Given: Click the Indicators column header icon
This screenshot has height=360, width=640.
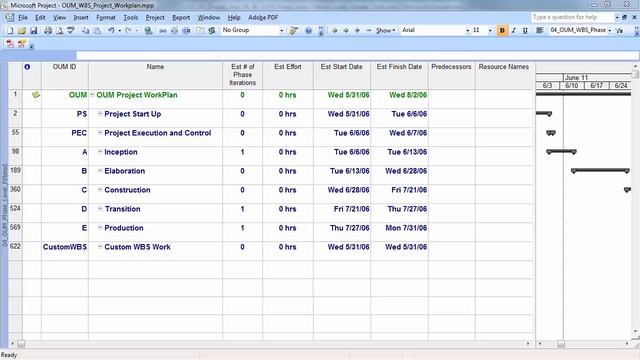Looking at the screenshot, I should pyautogui.click(x=27, y=67).
